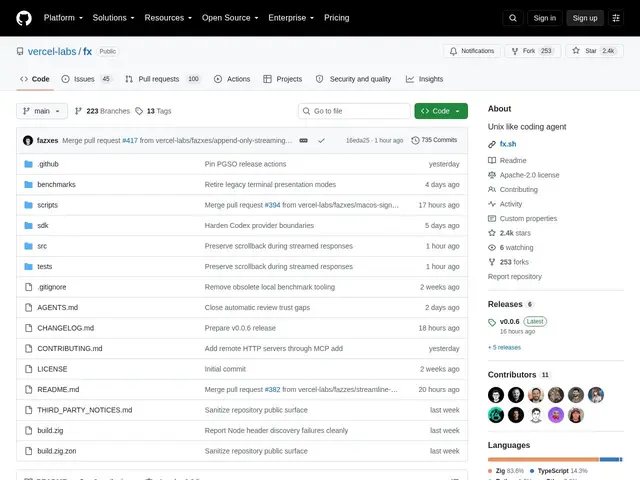640x480 pixels.
Task: Click the Notifications bell button
Action: [472, 51]
